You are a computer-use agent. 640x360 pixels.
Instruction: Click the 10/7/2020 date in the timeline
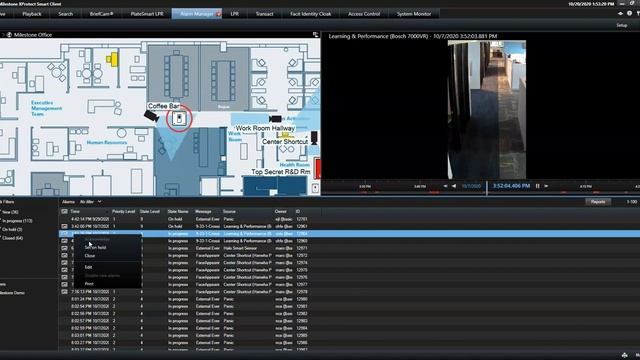pos(471,186)
